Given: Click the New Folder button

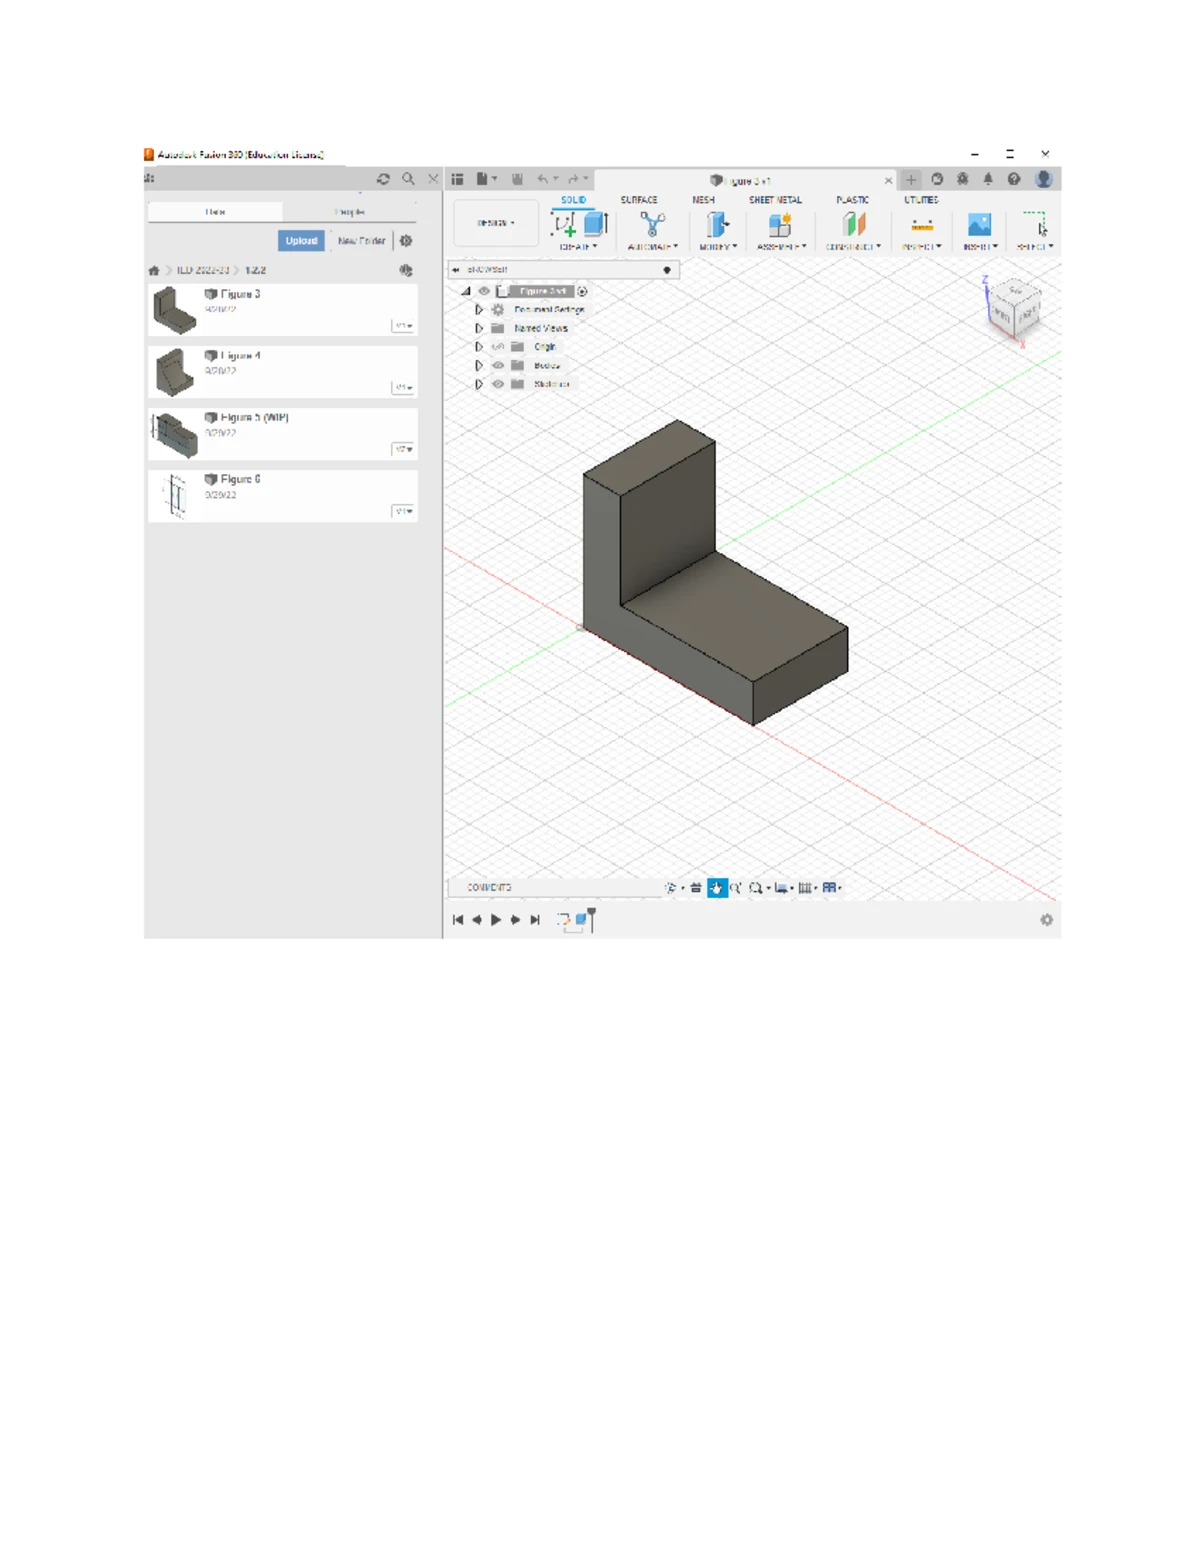Looking at the screenshot, I should [x=361, y=241].
